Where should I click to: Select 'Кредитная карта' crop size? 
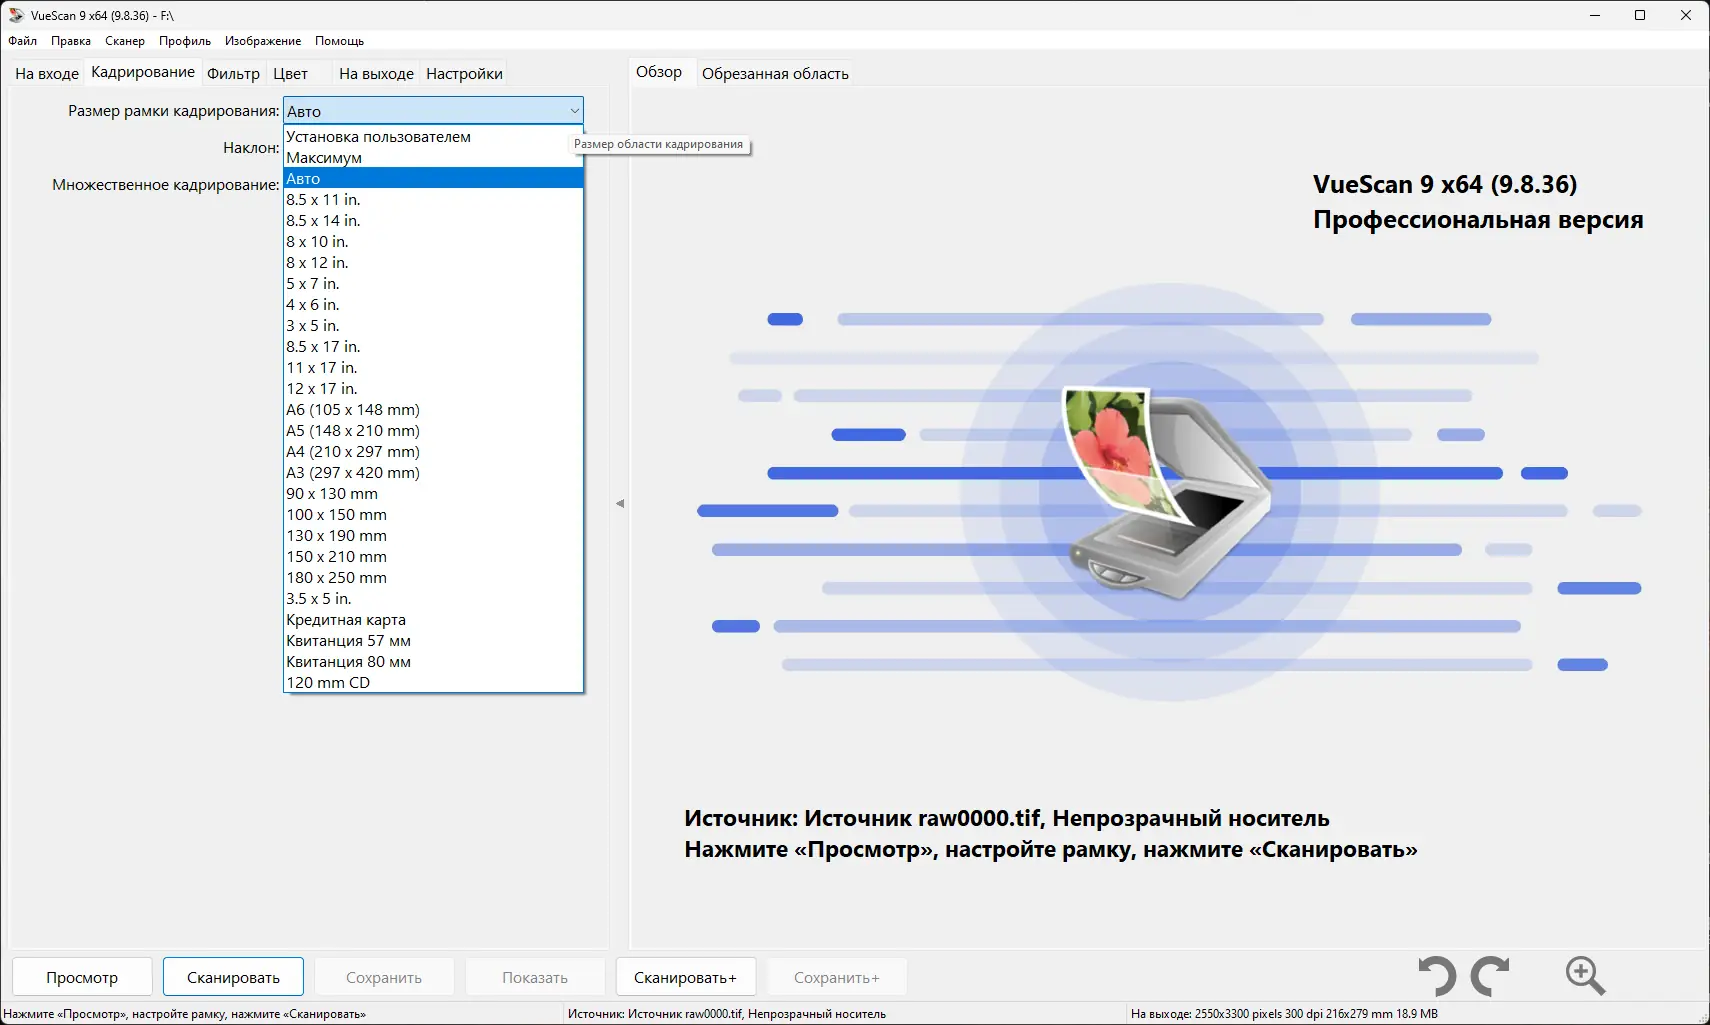coord(433,620)
